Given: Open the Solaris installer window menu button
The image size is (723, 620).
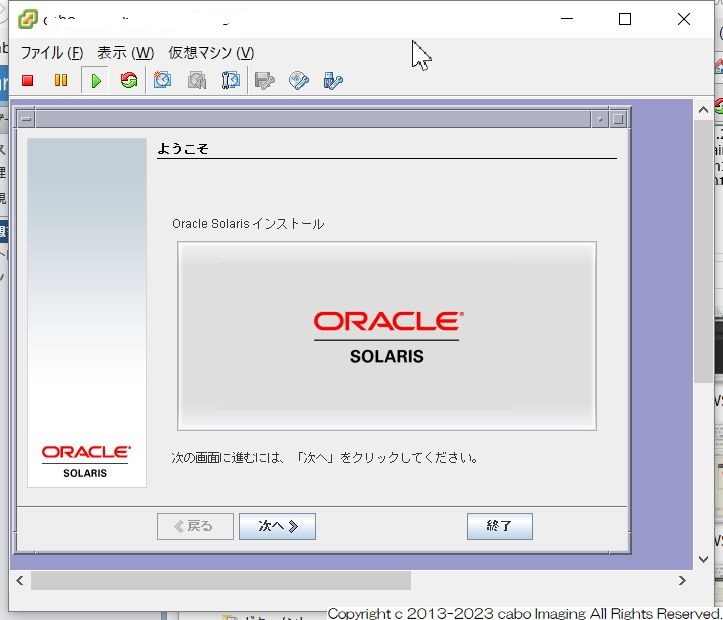Looking at the screenshot, I should pos(26,119).
